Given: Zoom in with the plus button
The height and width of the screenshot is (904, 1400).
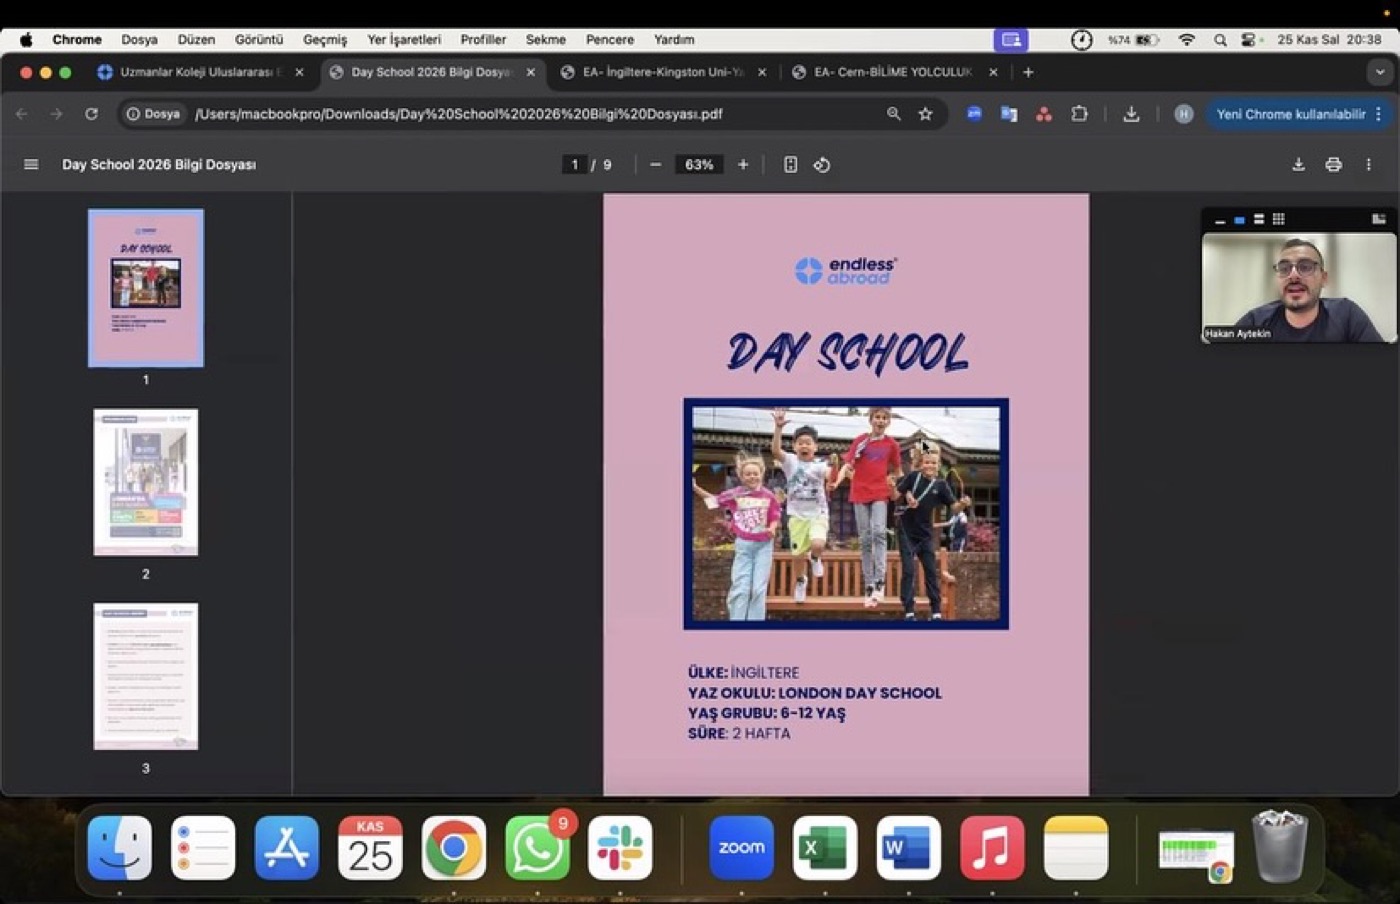Looking at the screenshot, I should [743, 165].
